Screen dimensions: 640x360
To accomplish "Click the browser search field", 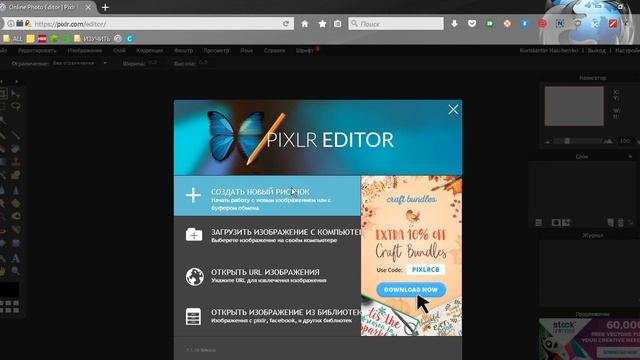I will (x=396, y=24).
